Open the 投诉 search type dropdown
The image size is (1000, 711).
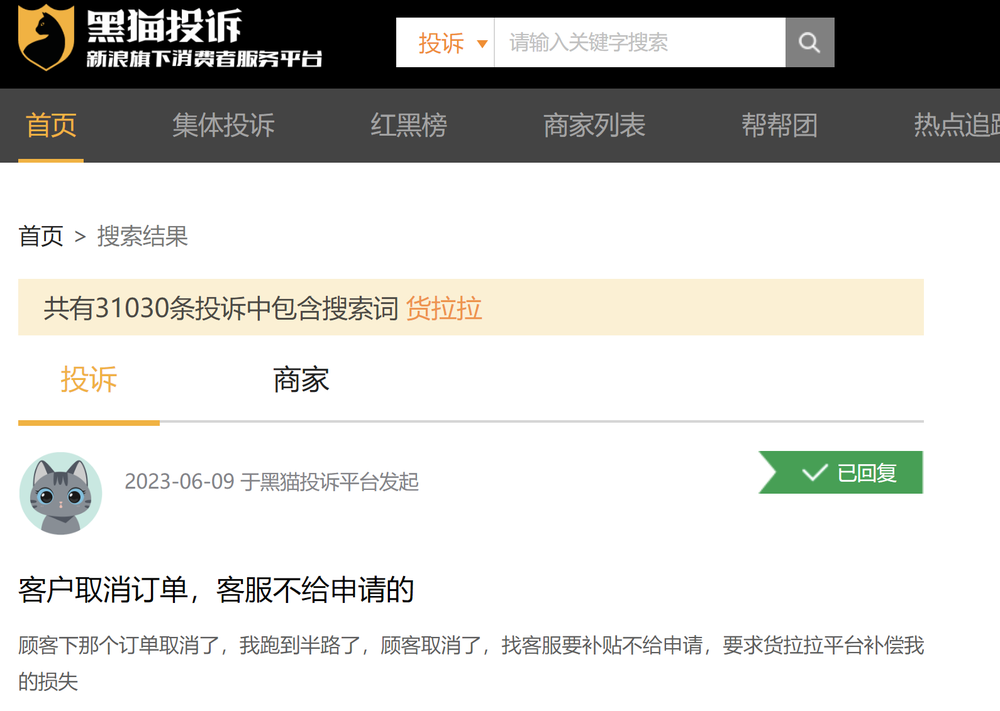click(x=445, y=42)
